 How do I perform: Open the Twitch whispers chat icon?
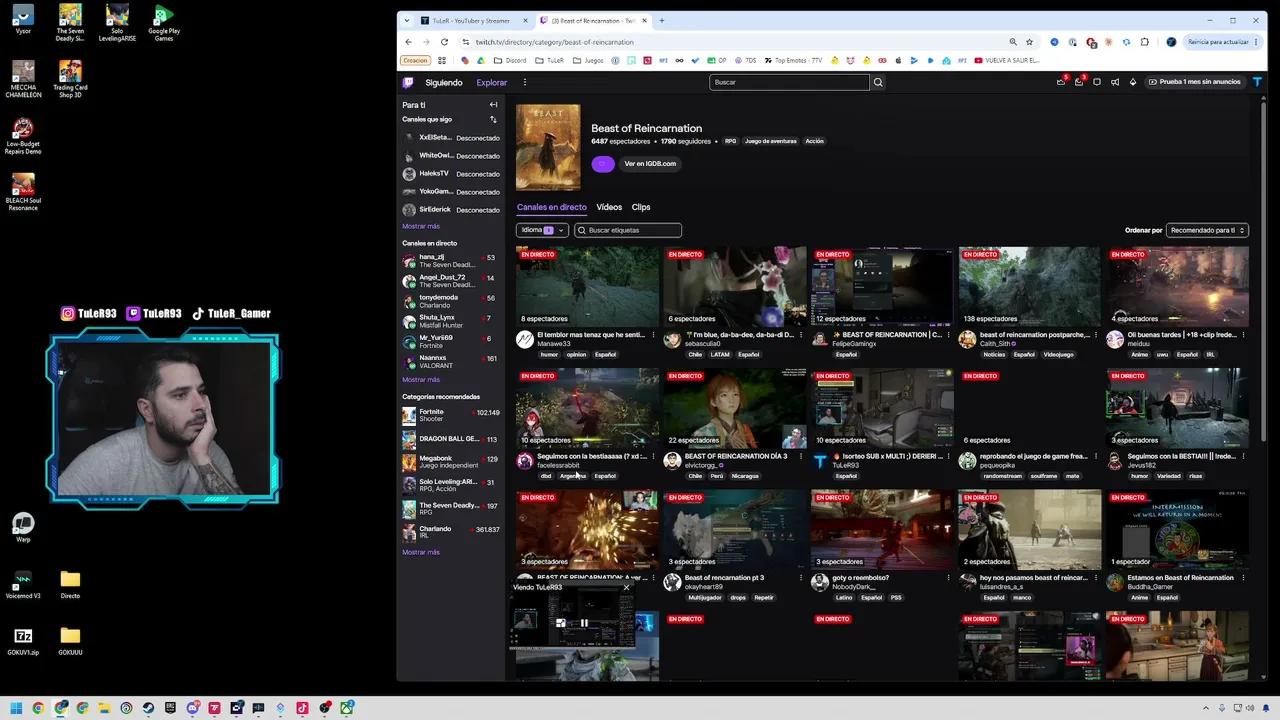click(1097, 82)
